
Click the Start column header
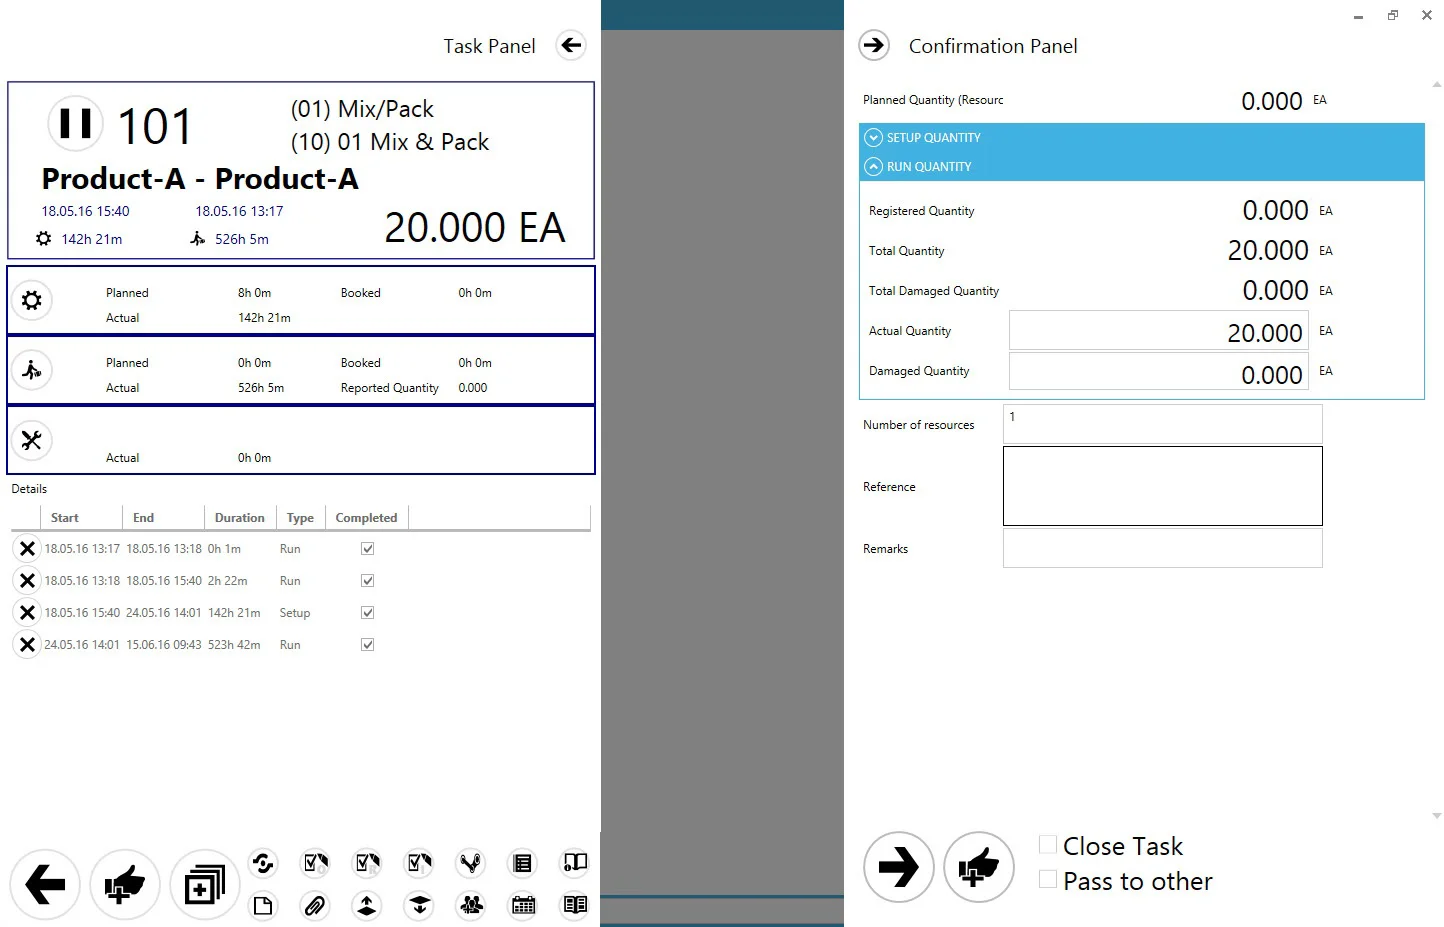point(65,518)
